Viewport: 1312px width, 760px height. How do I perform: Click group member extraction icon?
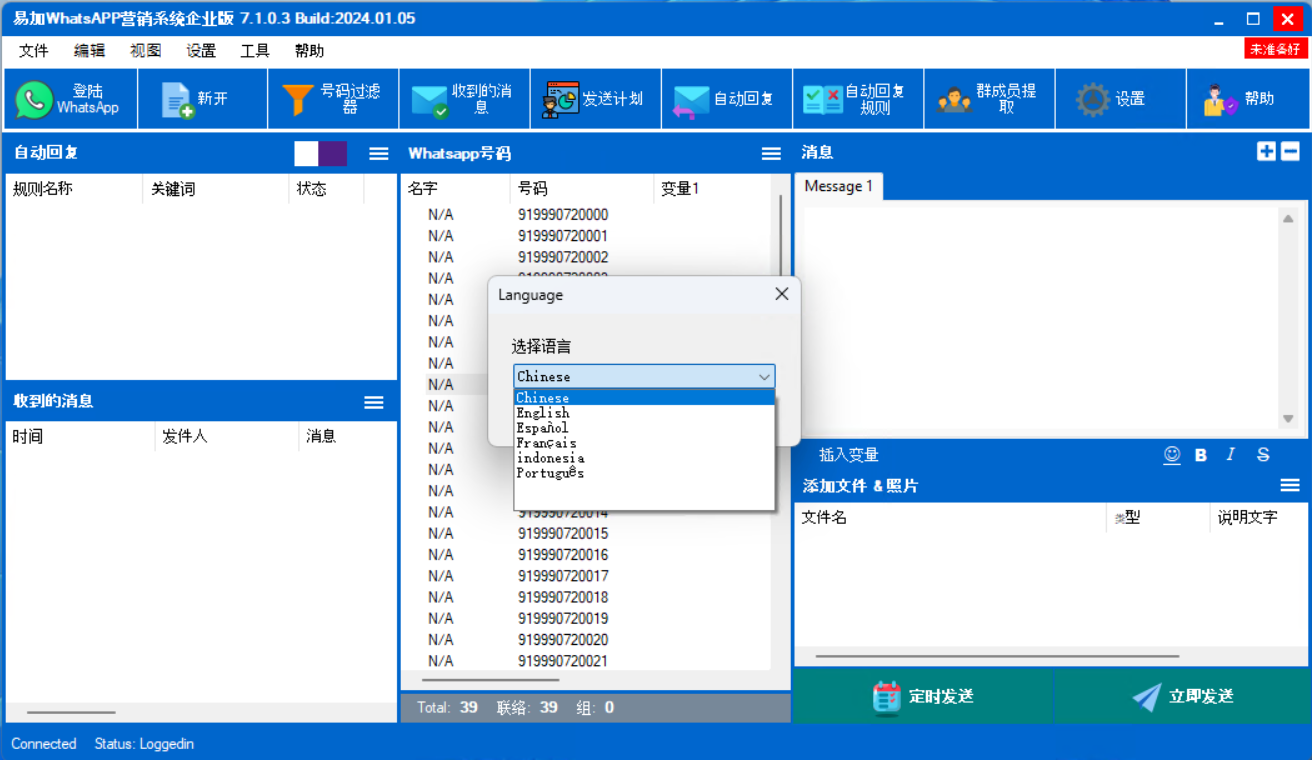pos(954,99)
